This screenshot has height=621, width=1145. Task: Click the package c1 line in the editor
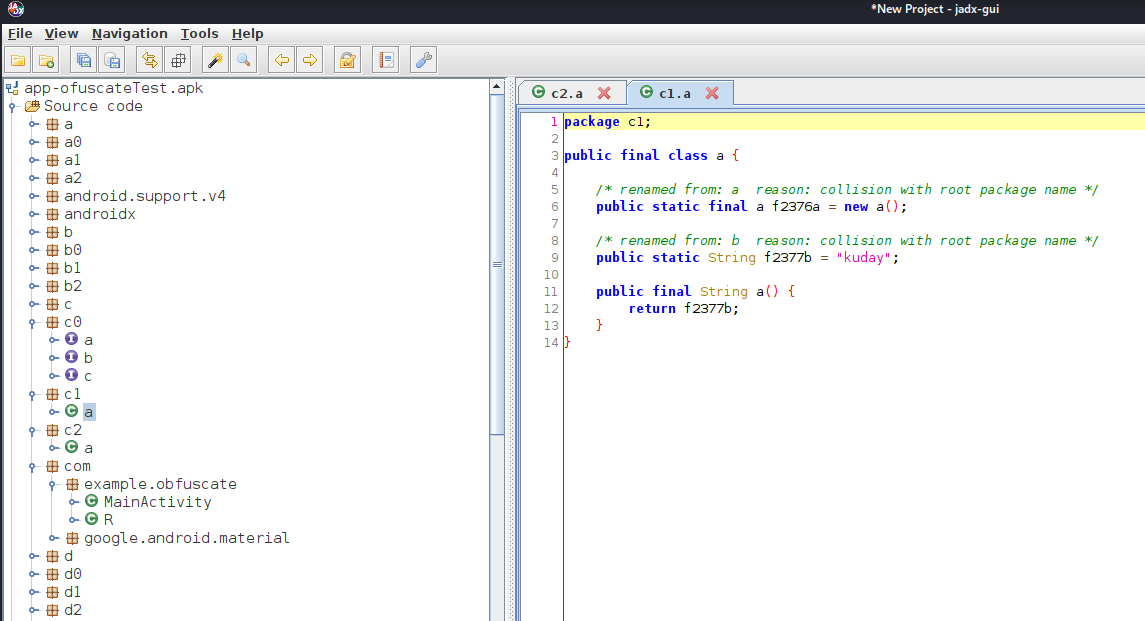(854, 122)
